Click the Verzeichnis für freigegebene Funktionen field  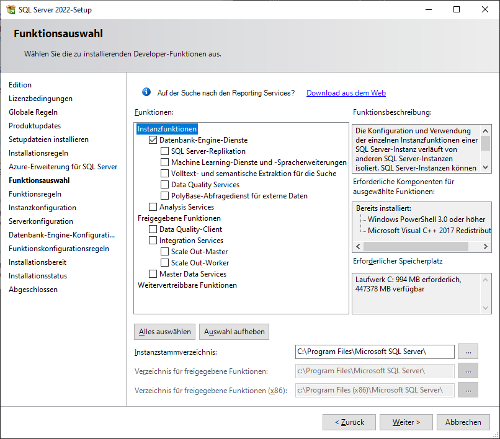coord(375,371)
